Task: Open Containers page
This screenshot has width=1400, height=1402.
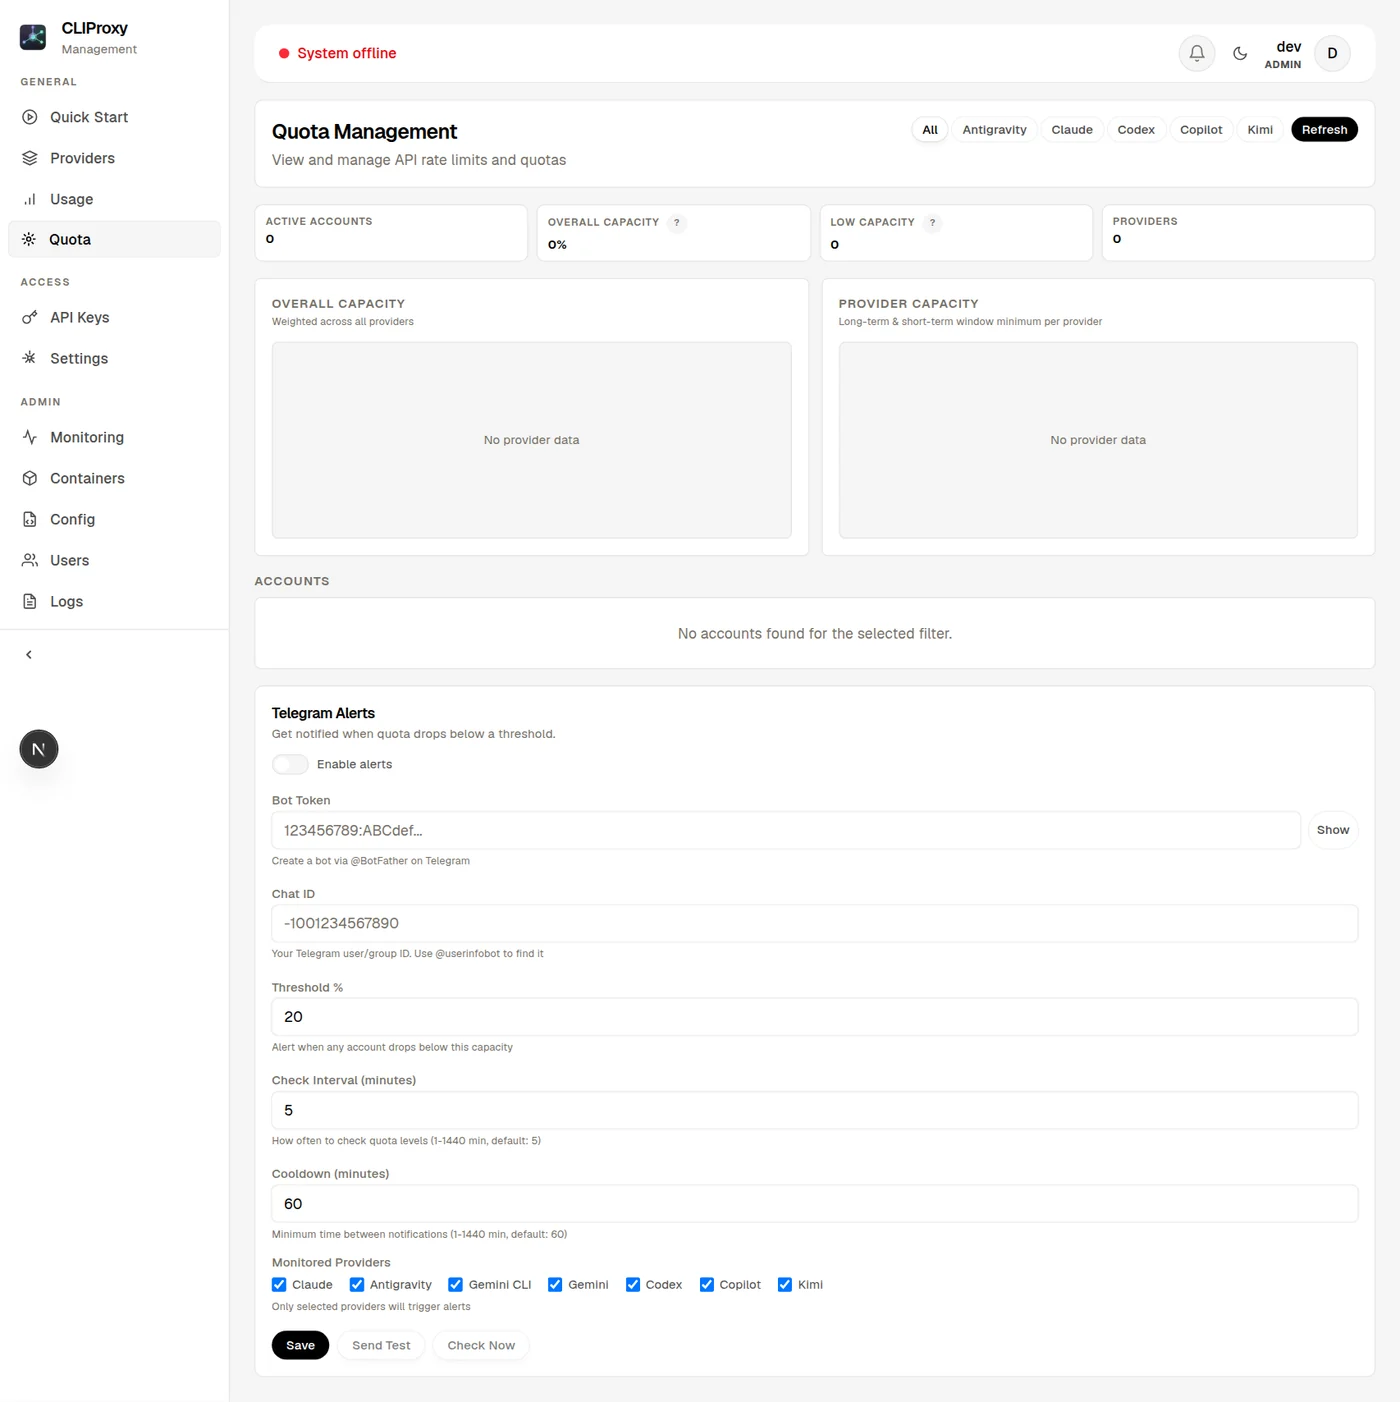Action: coord(114,478)
